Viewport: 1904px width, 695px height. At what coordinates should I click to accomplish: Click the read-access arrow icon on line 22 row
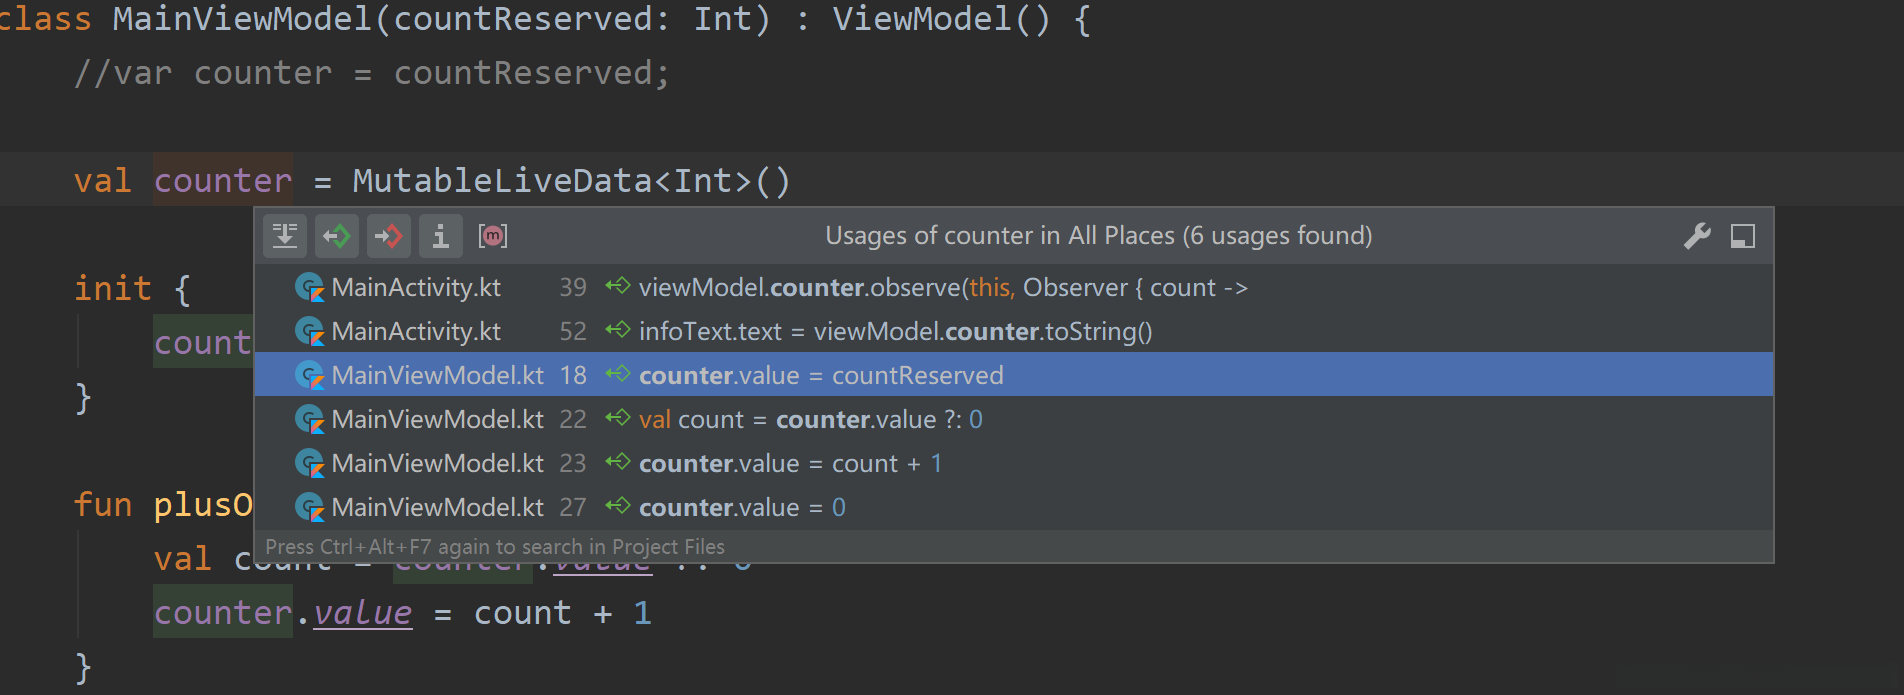[618, 419]
